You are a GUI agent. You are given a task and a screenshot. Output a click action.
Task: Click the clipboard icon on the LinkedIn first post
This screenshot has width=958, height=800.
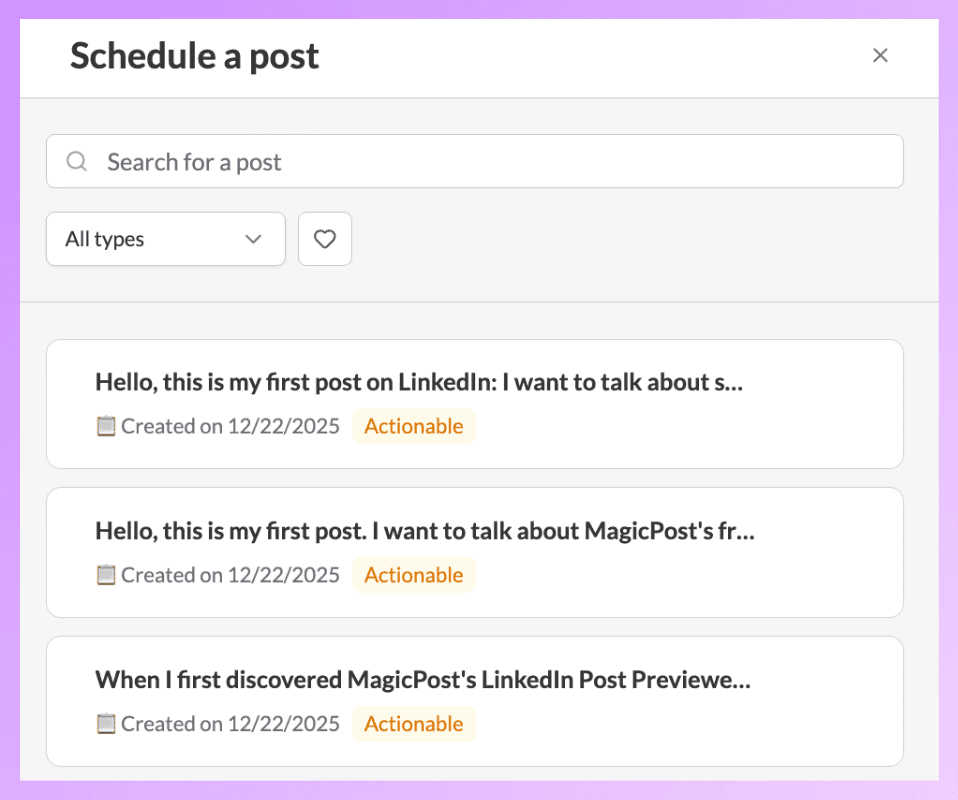click(104, 425)
